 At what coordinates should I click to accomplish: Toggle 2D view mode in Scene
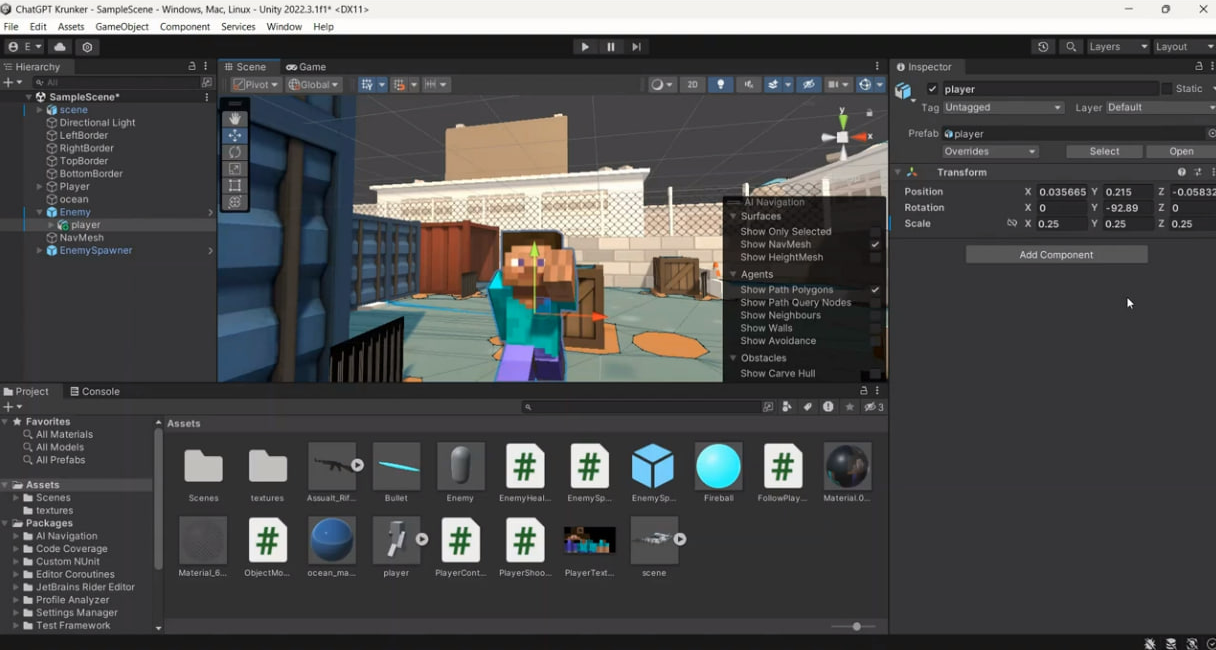pos(692,85)
